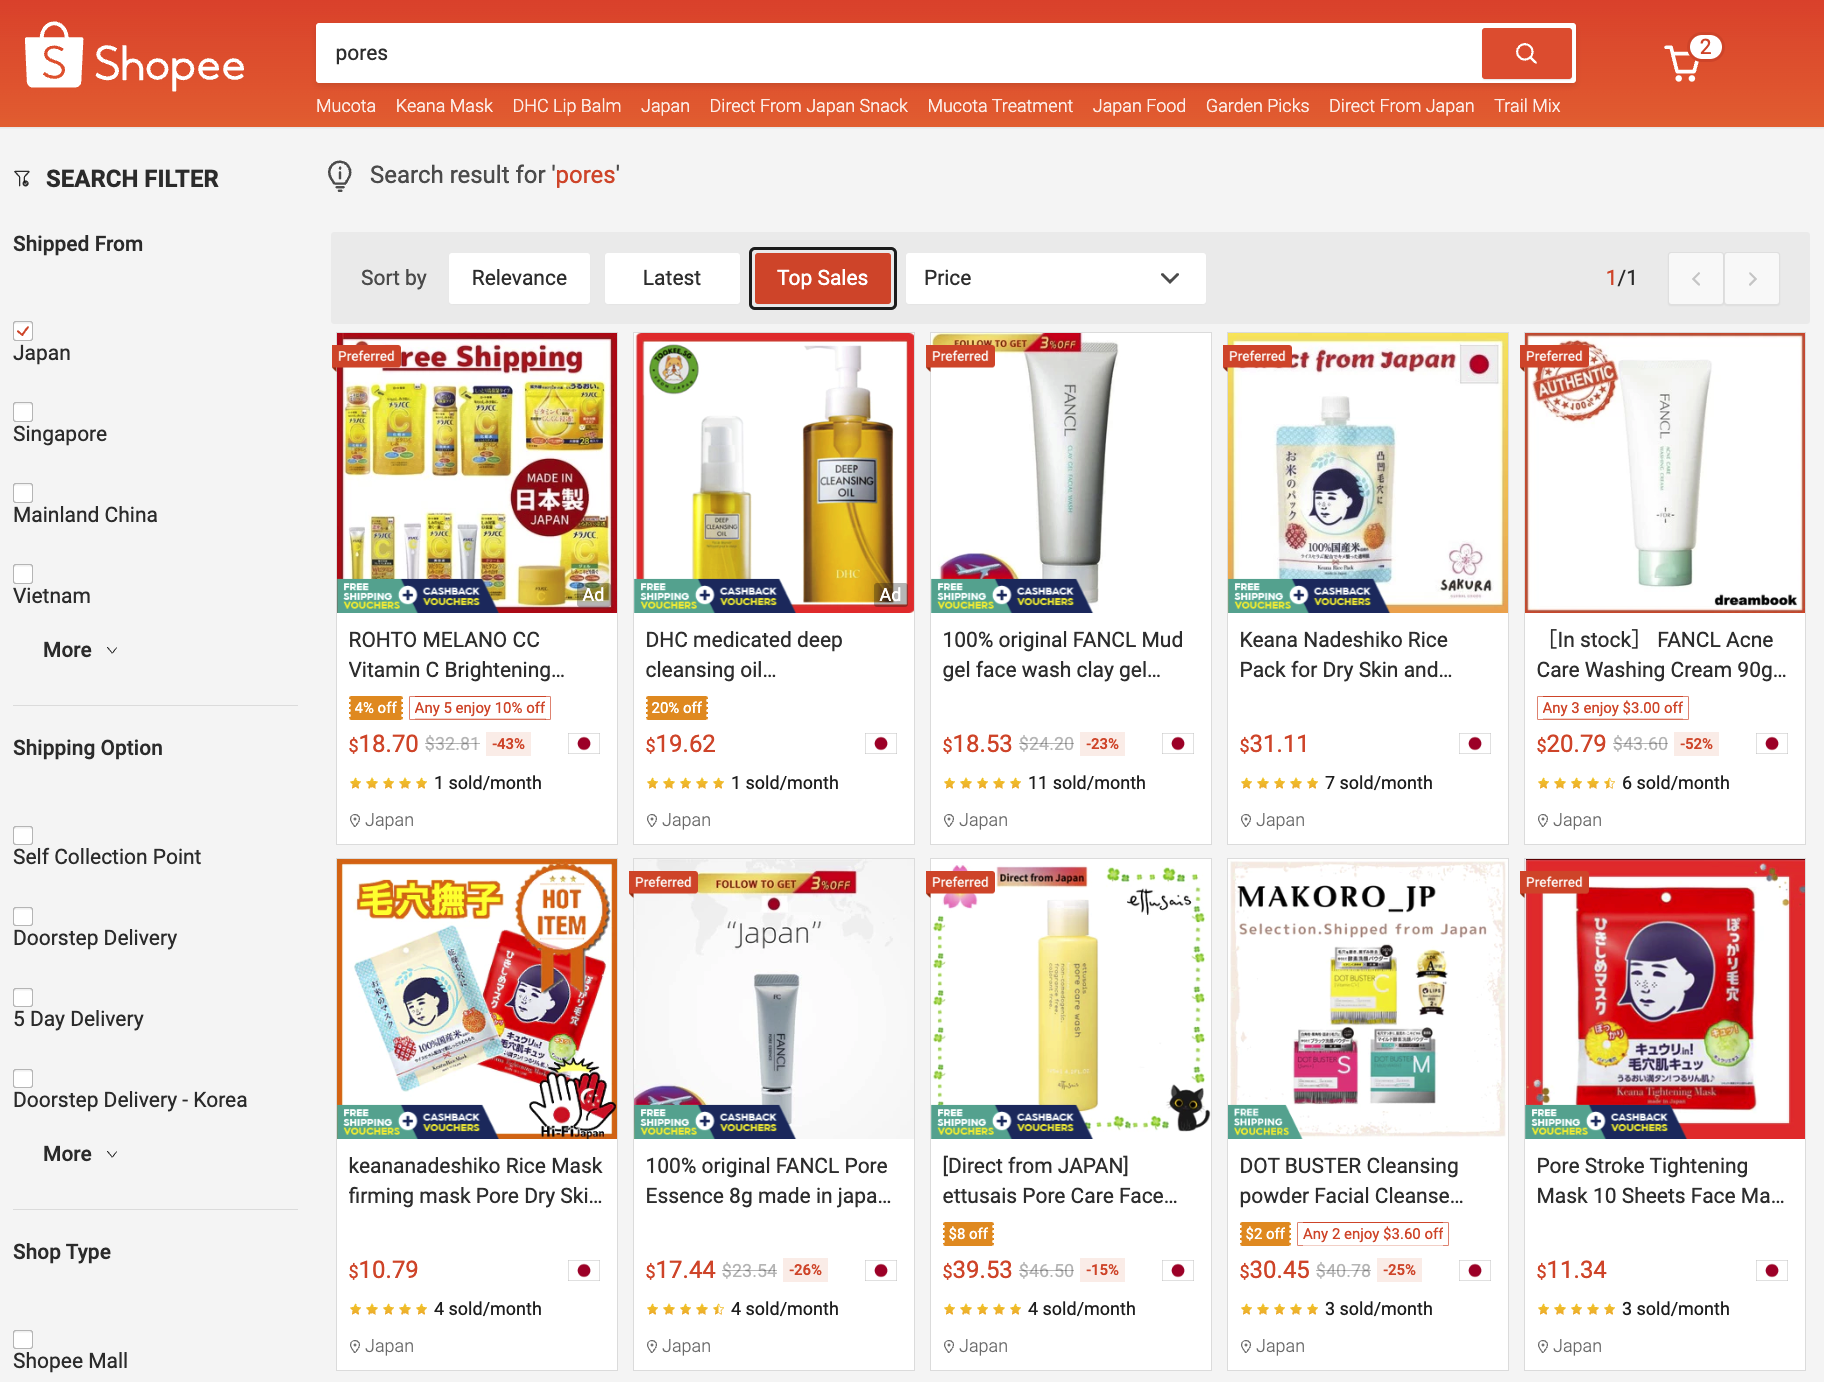Click the Shopee logo

135,58
